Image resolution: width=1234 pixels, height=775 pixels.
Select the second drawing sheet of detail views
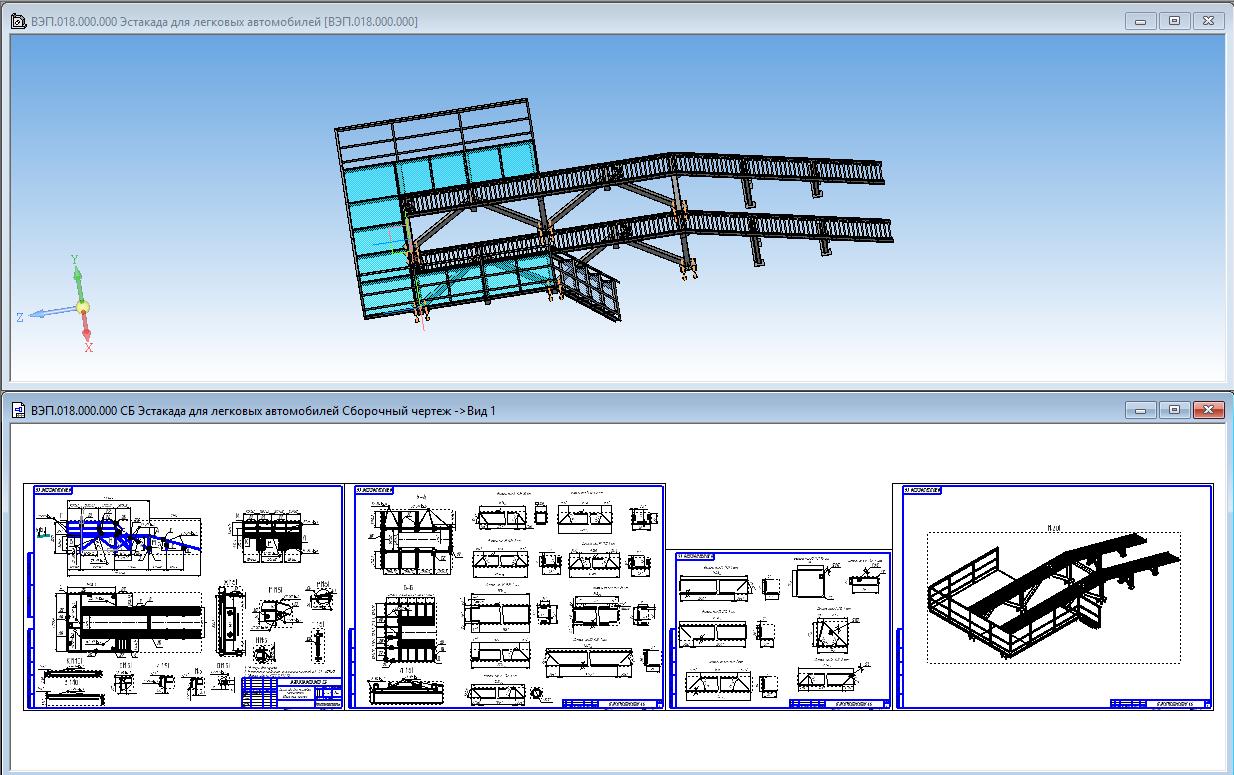(504, 597)
